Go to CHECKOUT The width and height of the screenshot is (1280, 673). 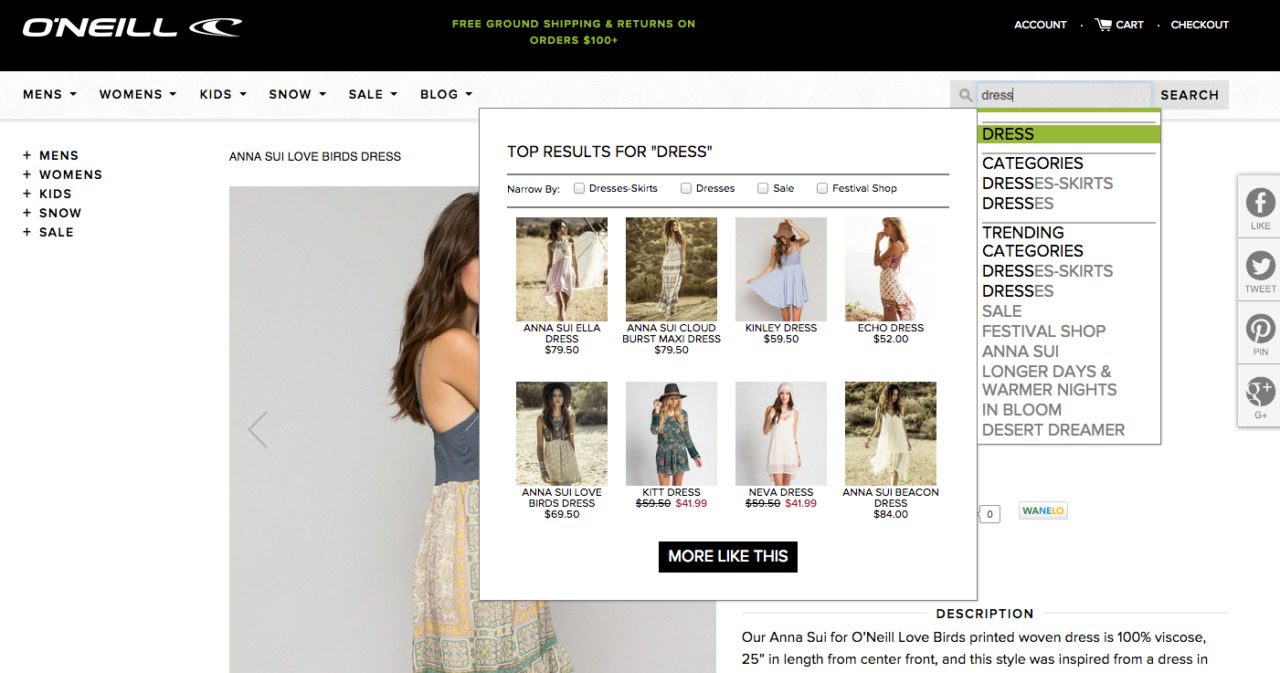click(1199, 25)
